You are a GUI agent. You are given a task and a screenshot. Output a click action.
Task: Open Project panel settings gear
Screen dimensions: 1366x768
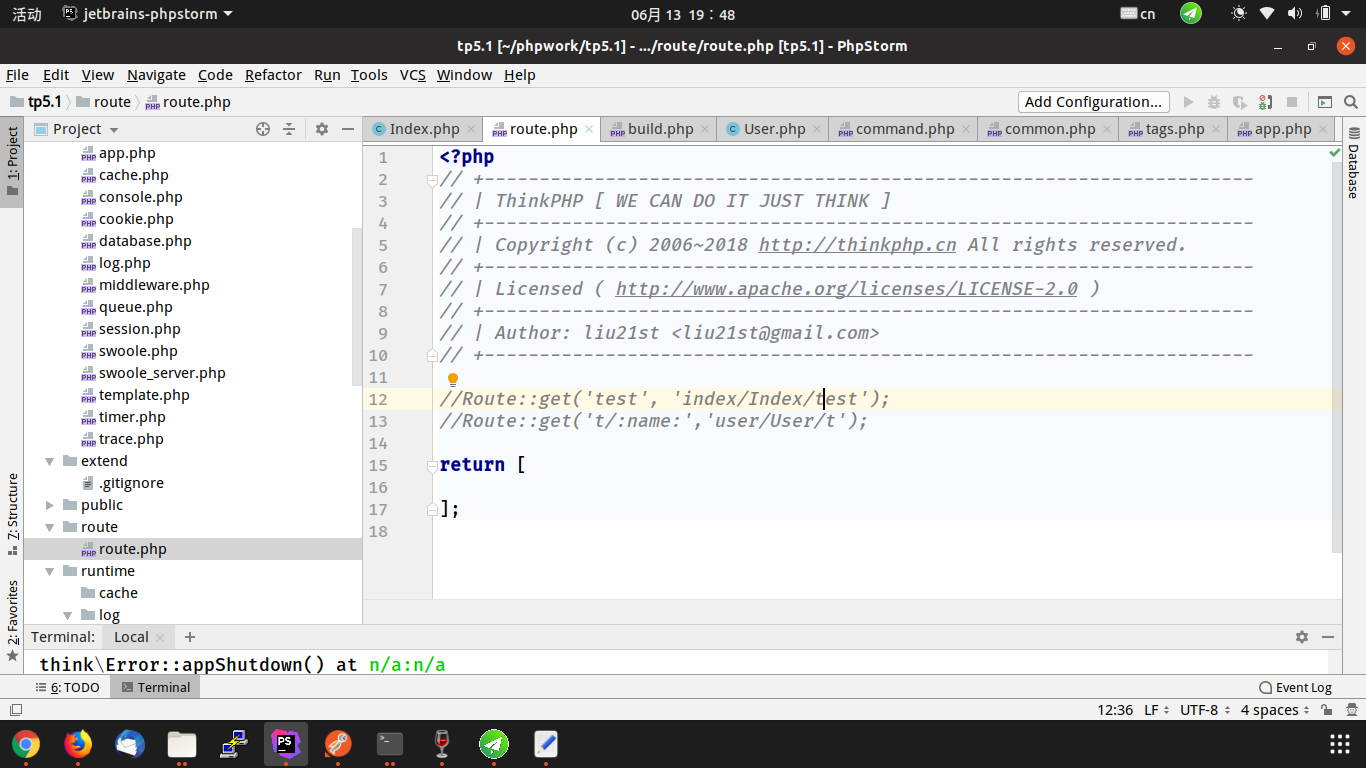click(321, 129)
